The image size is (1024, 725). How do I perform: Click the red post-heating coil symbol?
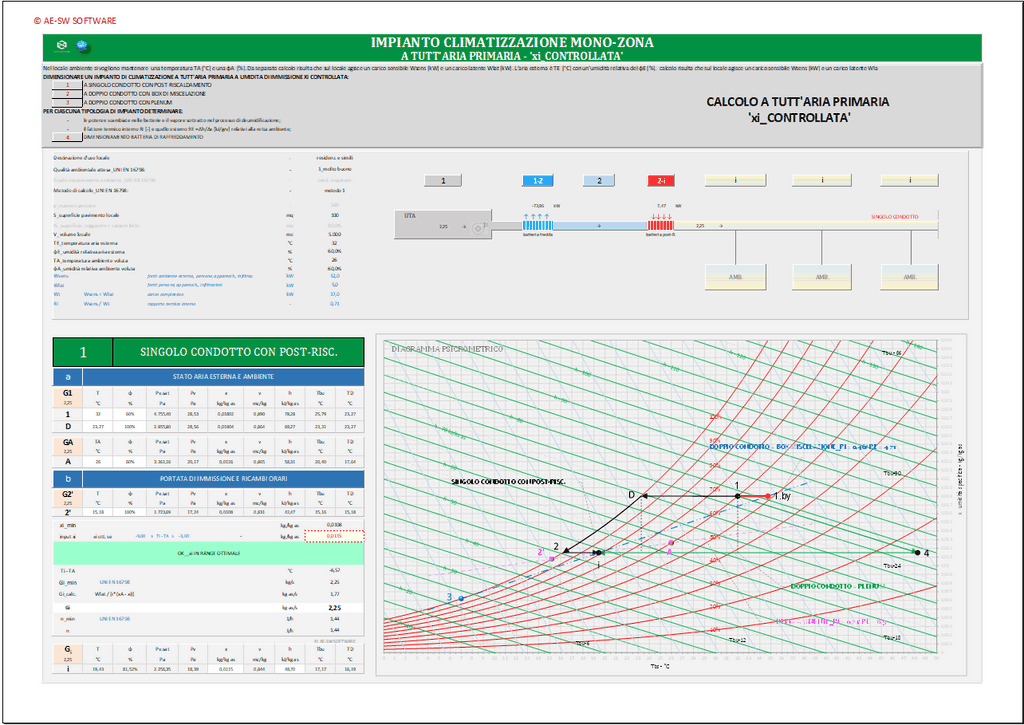click(662, 227)
